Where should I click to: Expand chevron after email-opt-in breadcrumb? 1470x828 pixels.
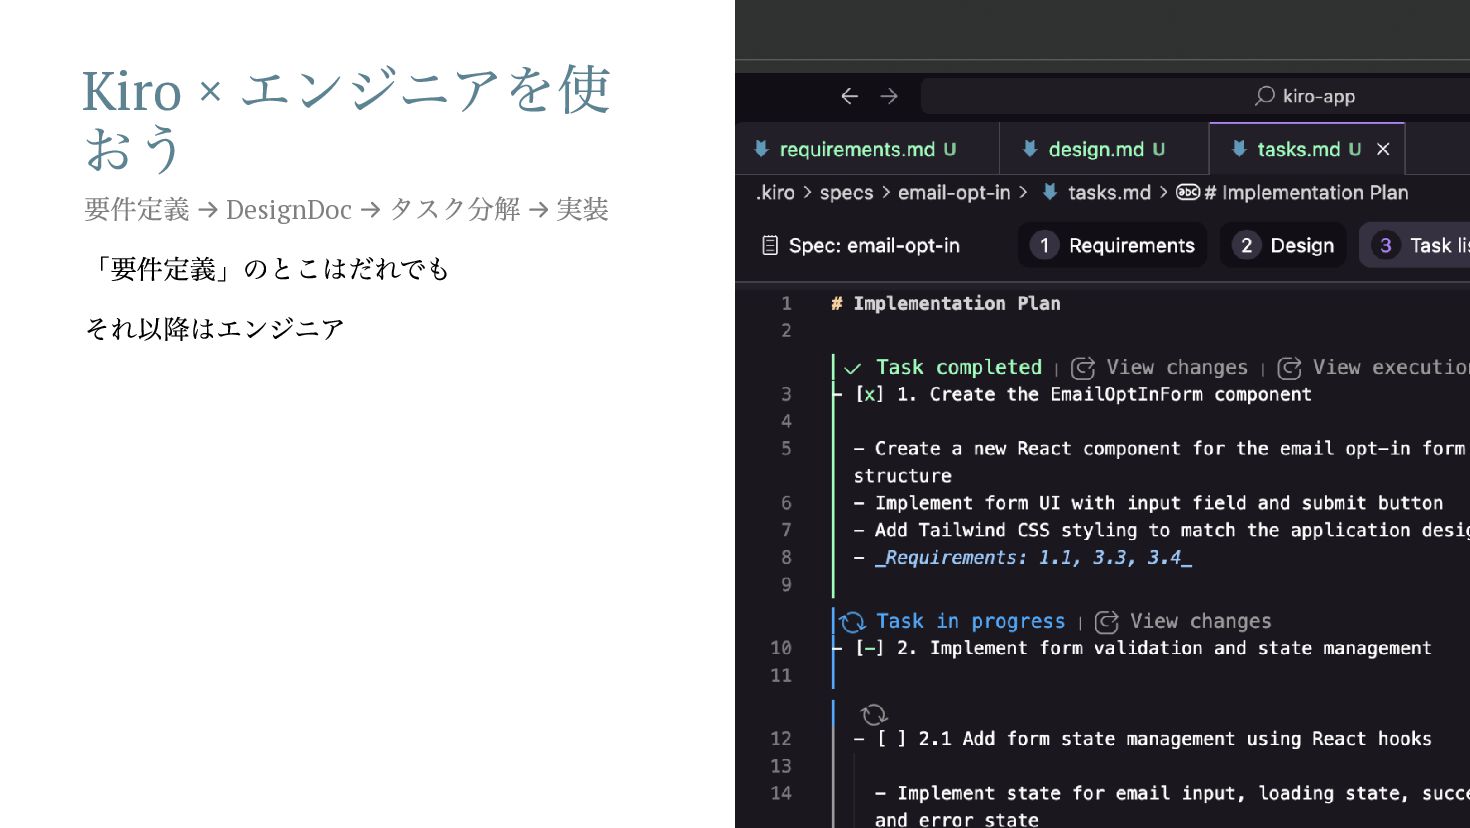pyautogui.click(x=1023, y=192)
